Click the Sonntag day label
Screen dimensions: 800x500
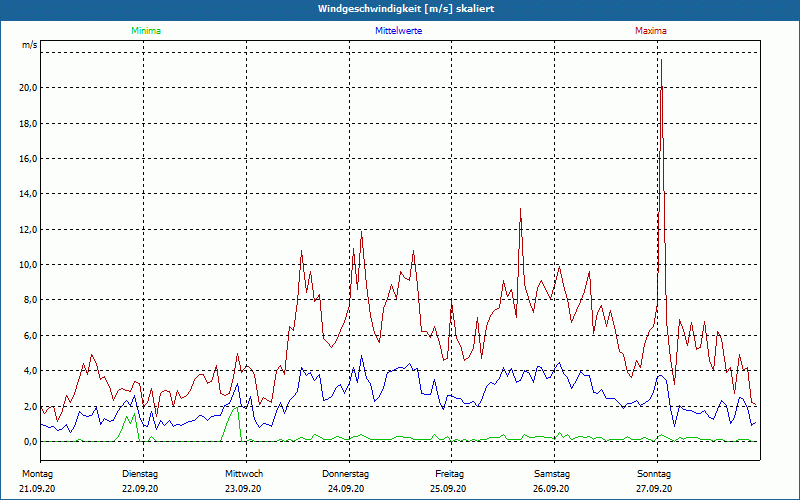(x=654, y=474)
